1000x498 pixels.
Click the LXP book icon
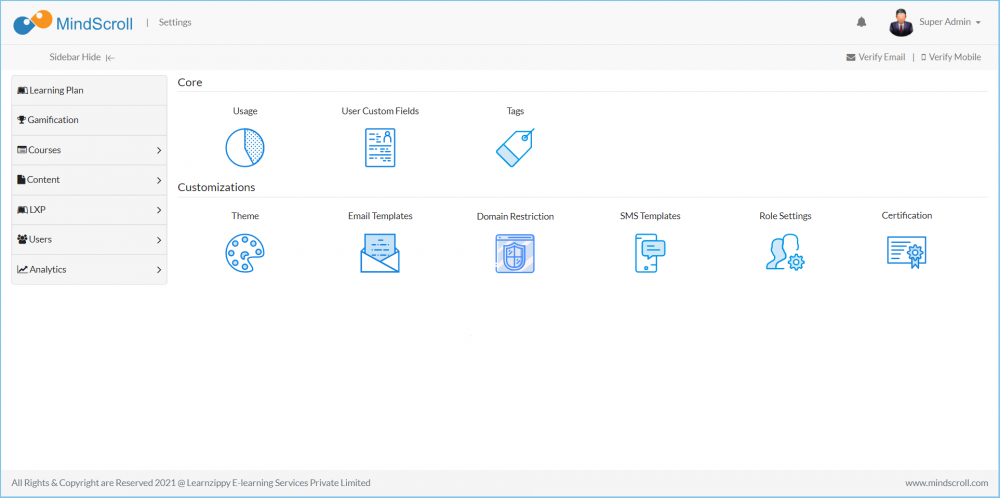[x=22, y=210]
